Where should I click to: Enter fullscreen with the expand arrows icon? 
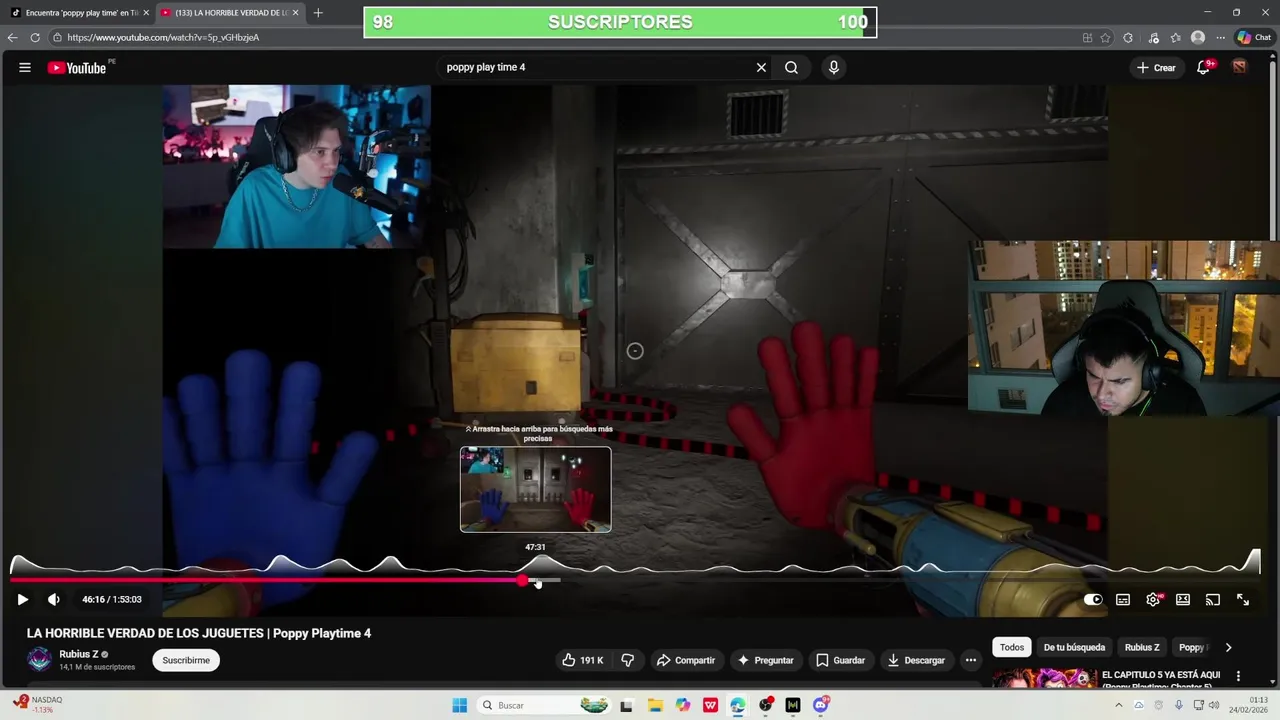click(1243, 599)
